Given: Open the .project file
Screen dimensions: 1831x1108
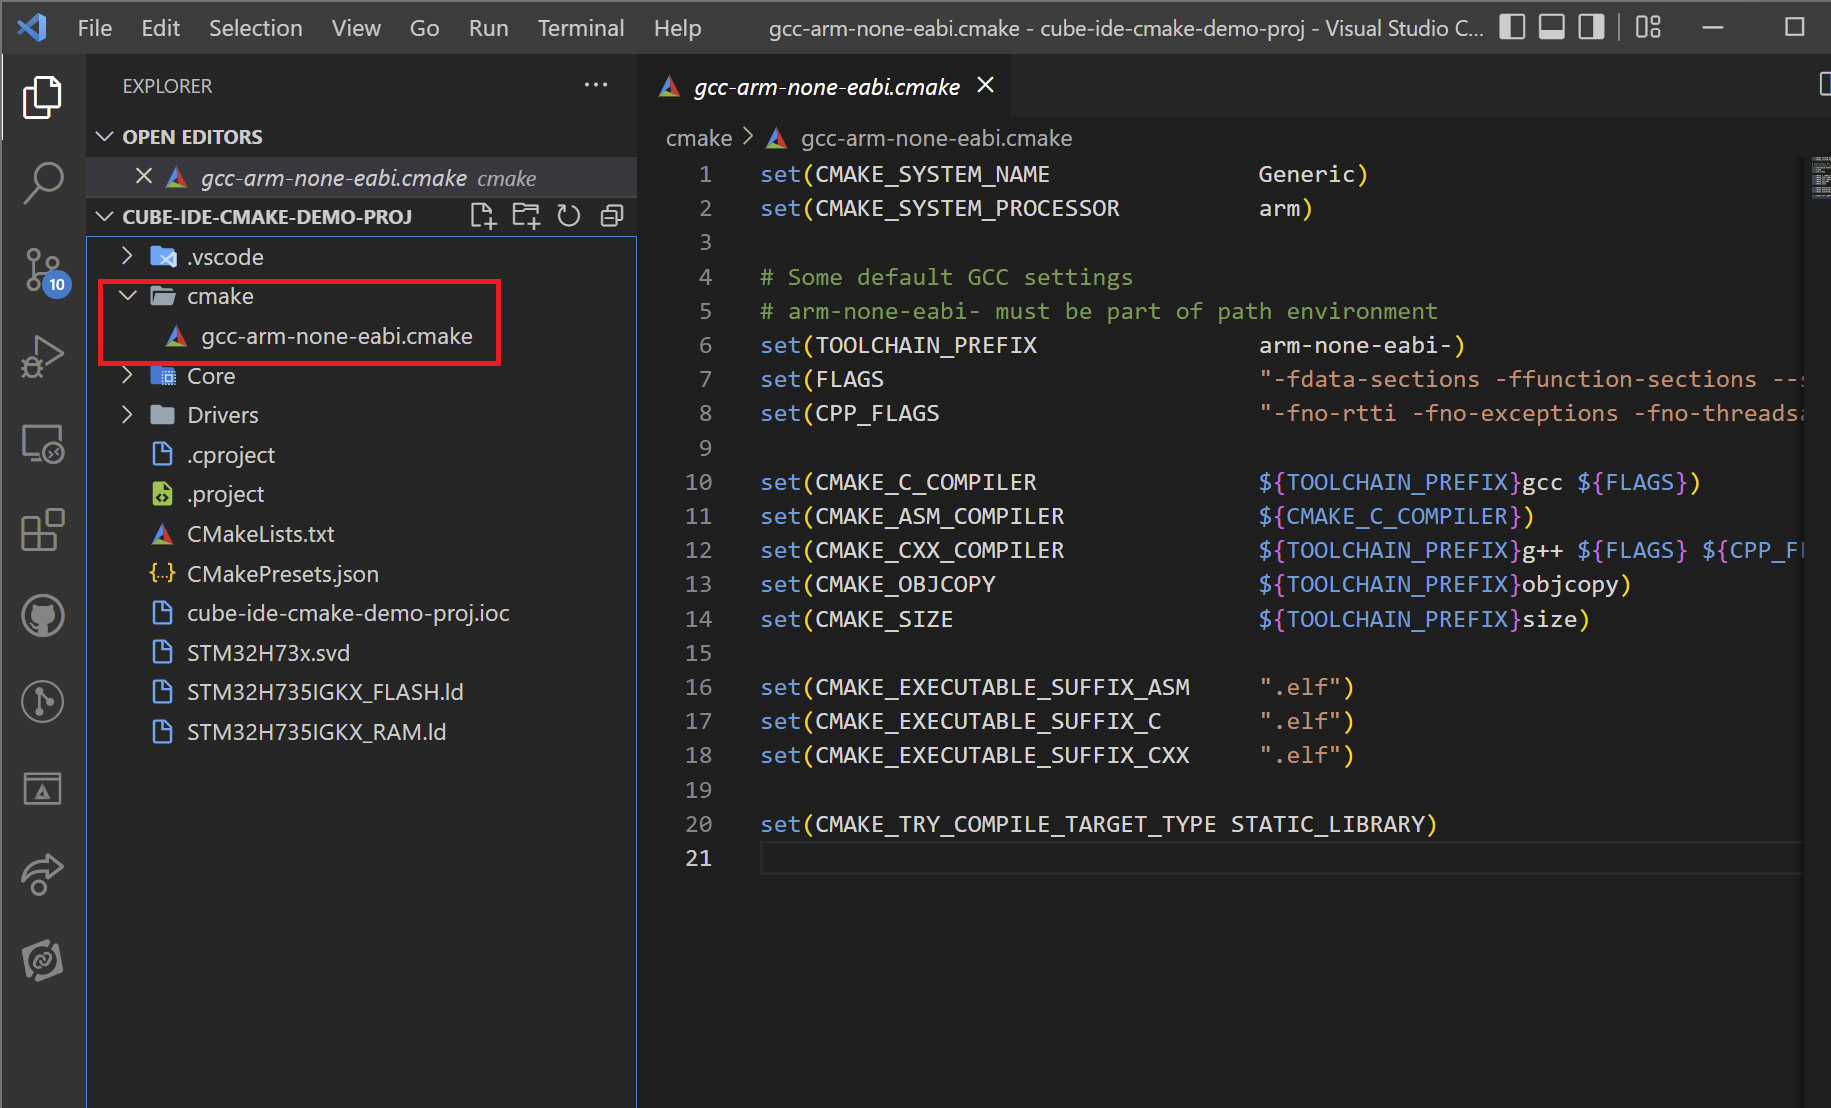Looking at the screenshot, I should 226,494.
